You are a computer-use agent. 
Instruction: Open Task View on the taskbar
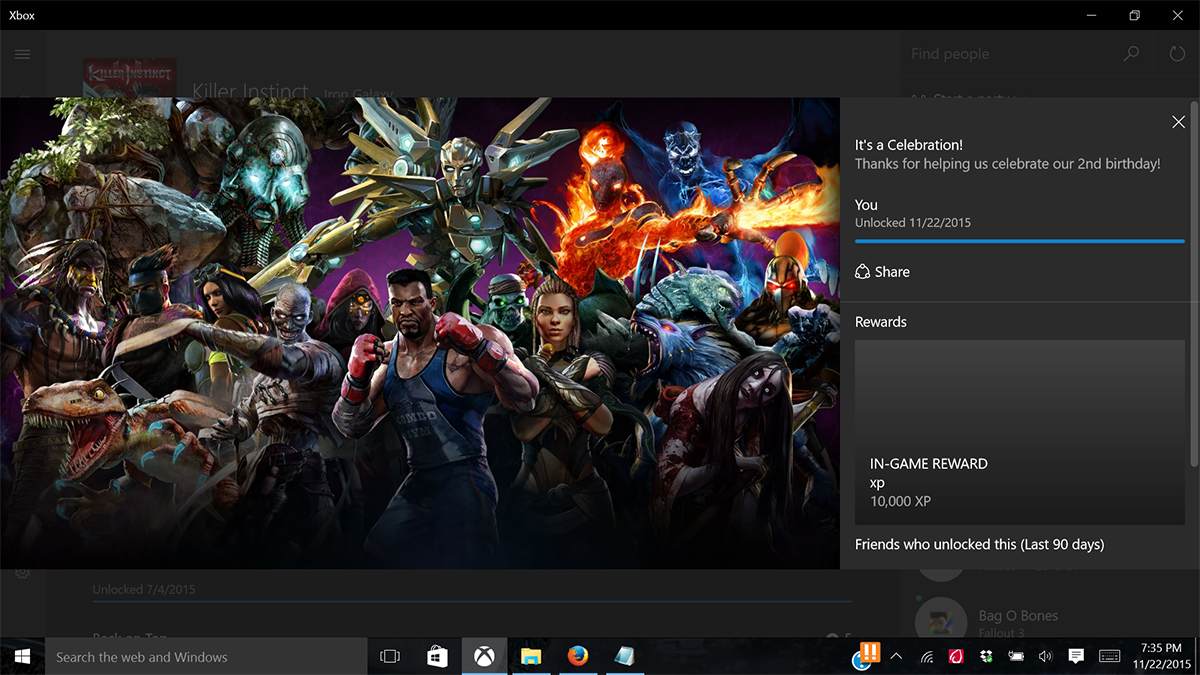[390, 657]
